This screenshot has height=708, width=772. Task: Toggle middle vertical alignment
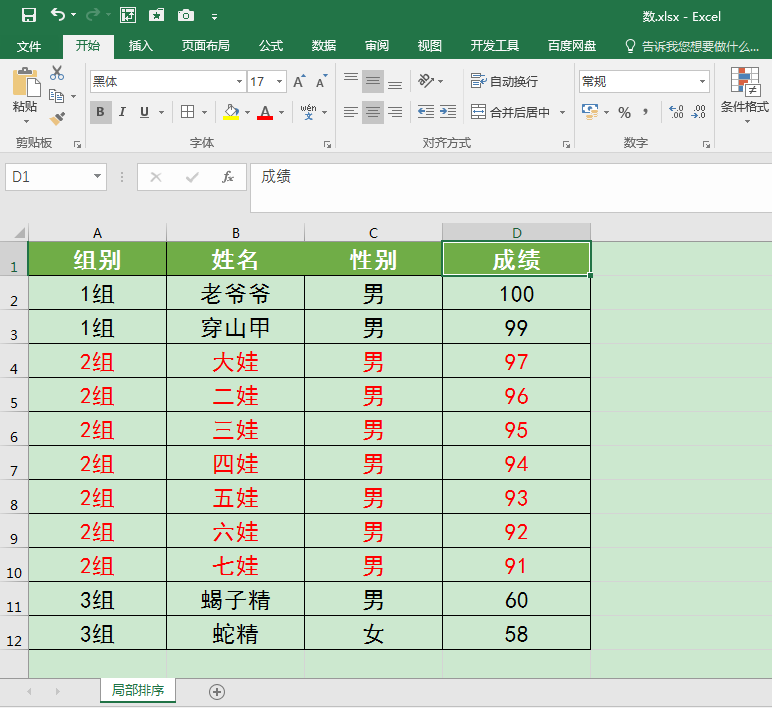(373, 81)
